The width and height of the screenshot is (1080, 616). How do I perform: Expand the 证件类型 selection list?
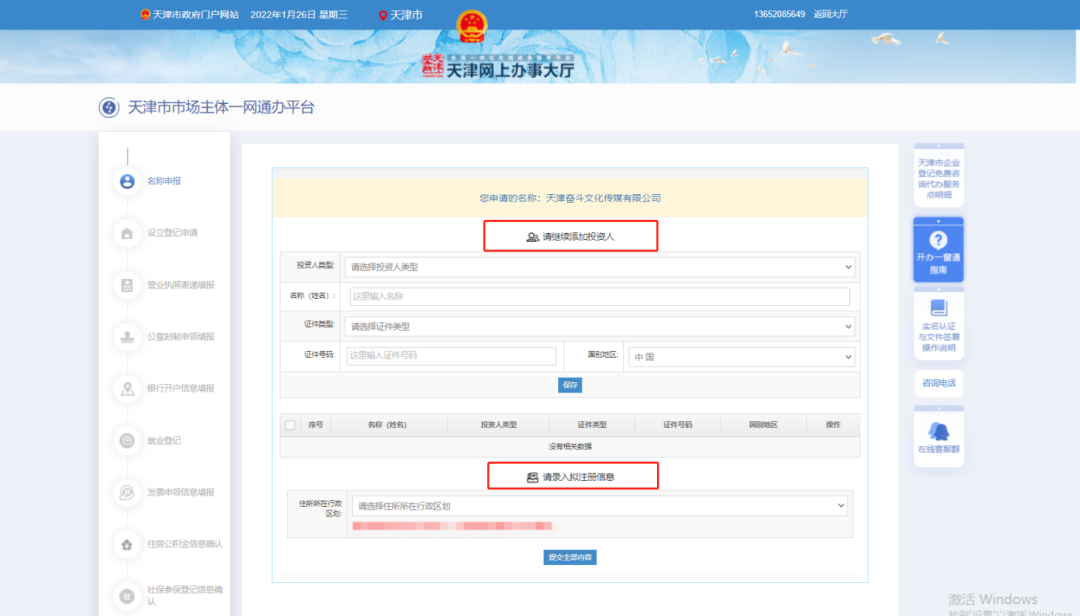point(600,326)
